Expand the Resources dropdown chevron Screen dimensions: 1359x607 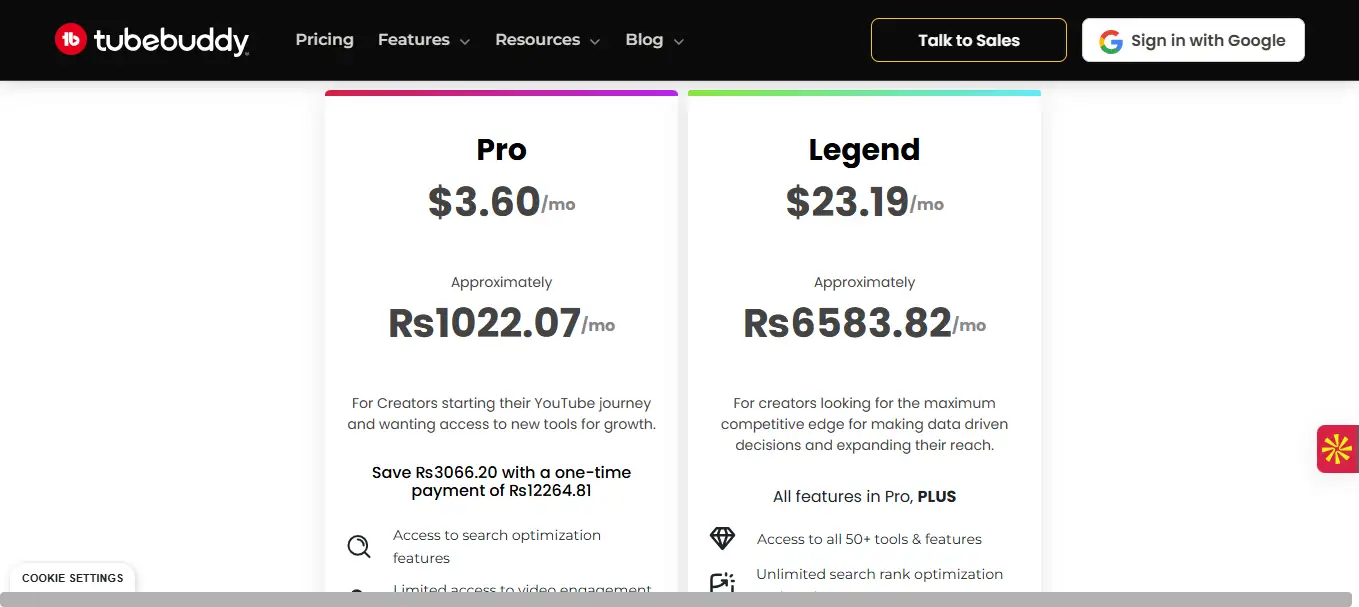pyautogui.click(x=595, y=42)
